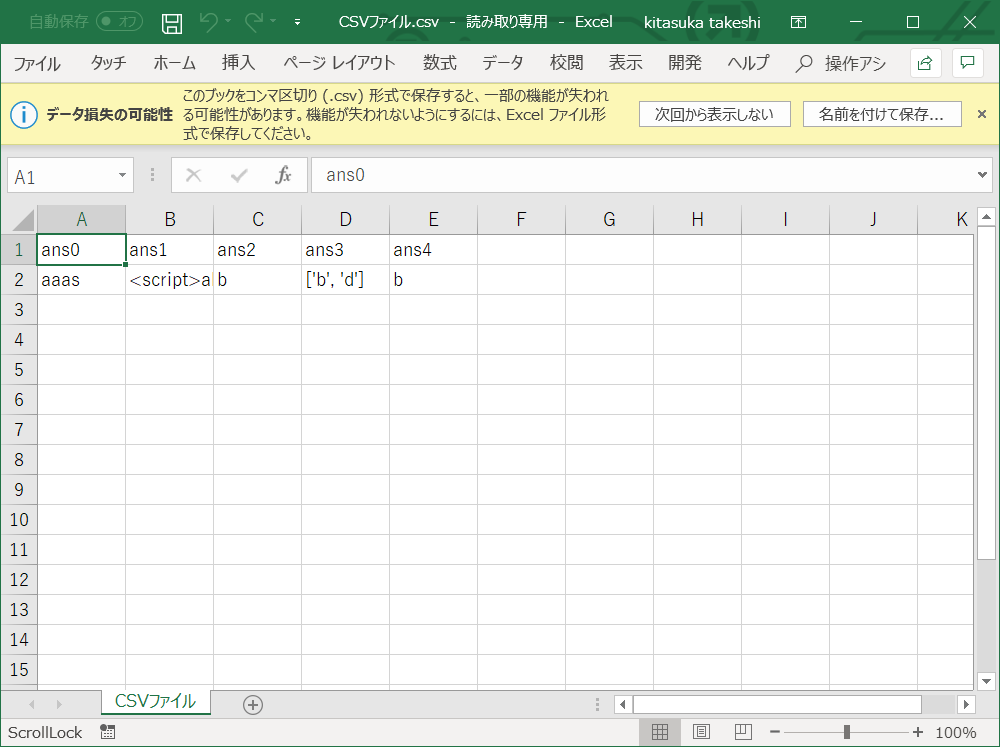
Task: Toggle the AutoSave switch
Action: [x=119, y=22]
